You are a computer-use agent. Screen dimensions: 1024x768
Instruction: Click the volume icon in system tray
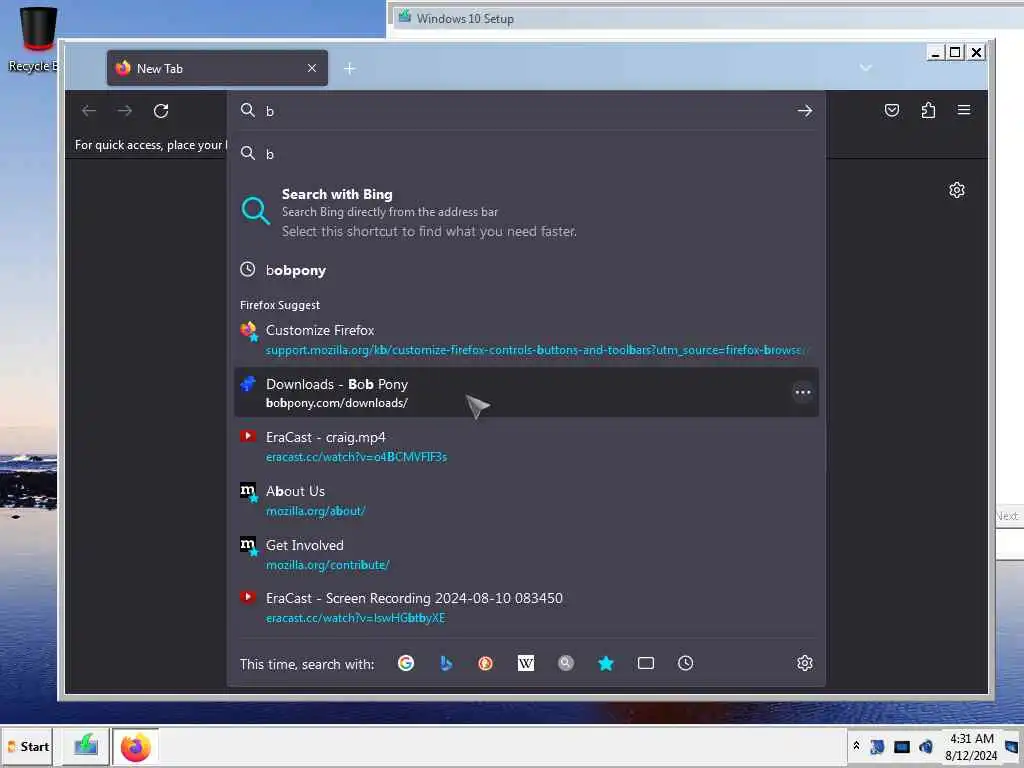925,746
